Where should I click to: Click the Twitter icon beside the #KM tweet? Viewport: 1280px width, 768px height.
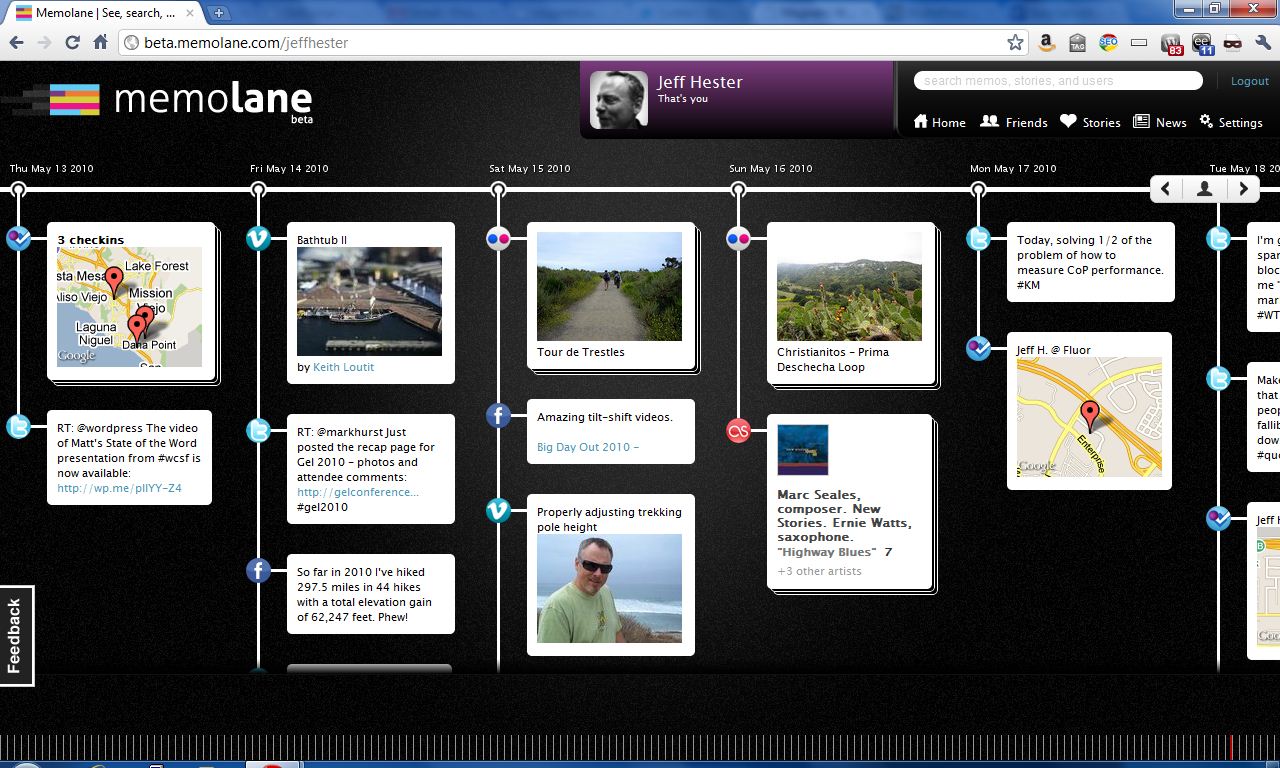[x=978, y=238]
